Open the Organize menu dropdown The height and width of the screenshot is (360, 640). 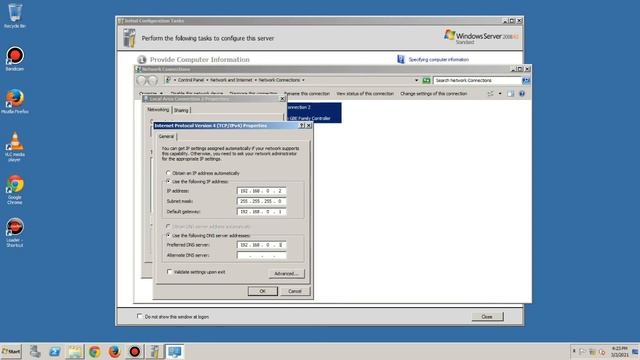(x=151, y=93)
